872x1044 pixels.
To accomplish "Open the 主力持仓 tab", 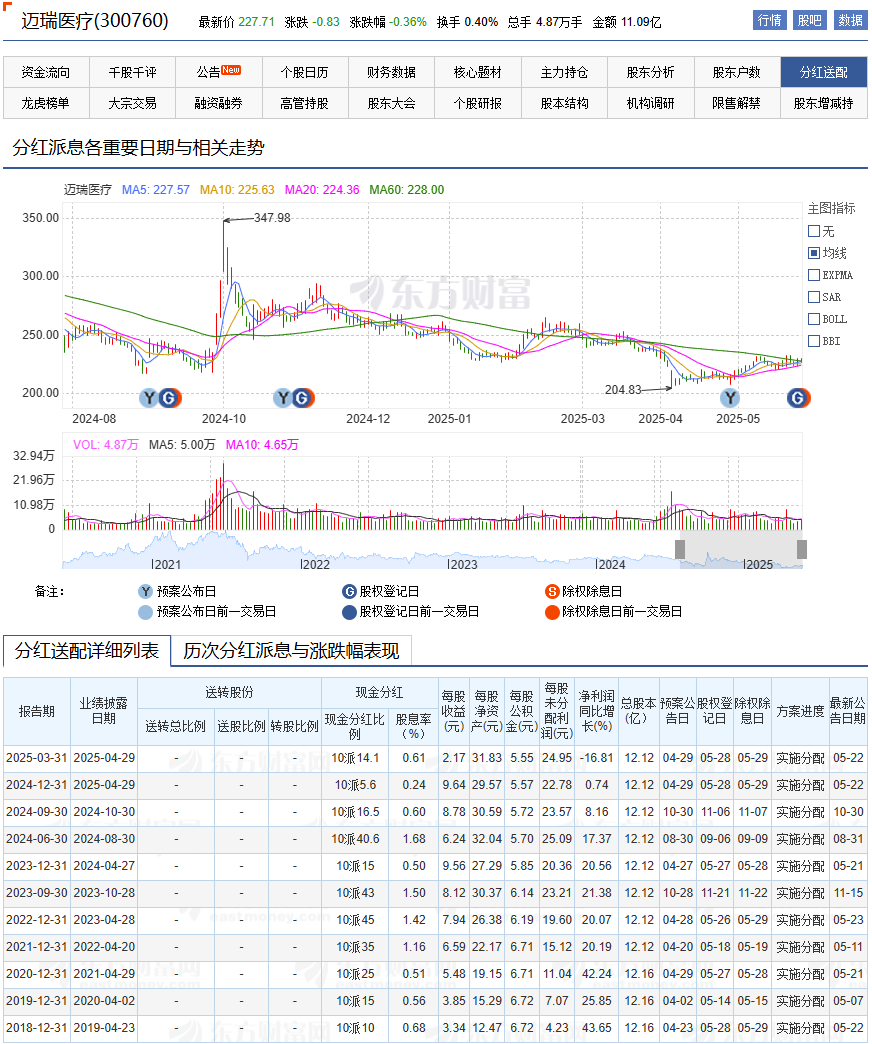I will (564, 72).
